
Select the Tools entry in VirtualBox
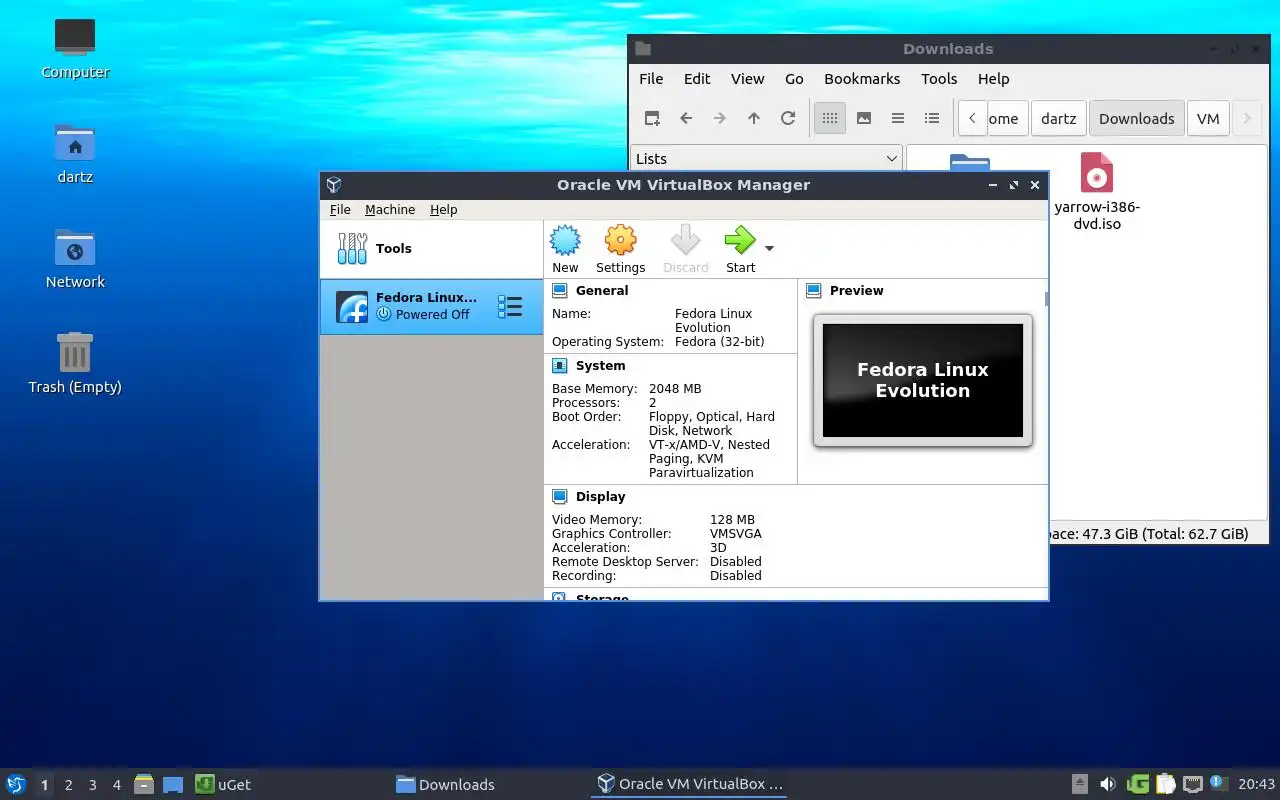[x=431, y=249]
